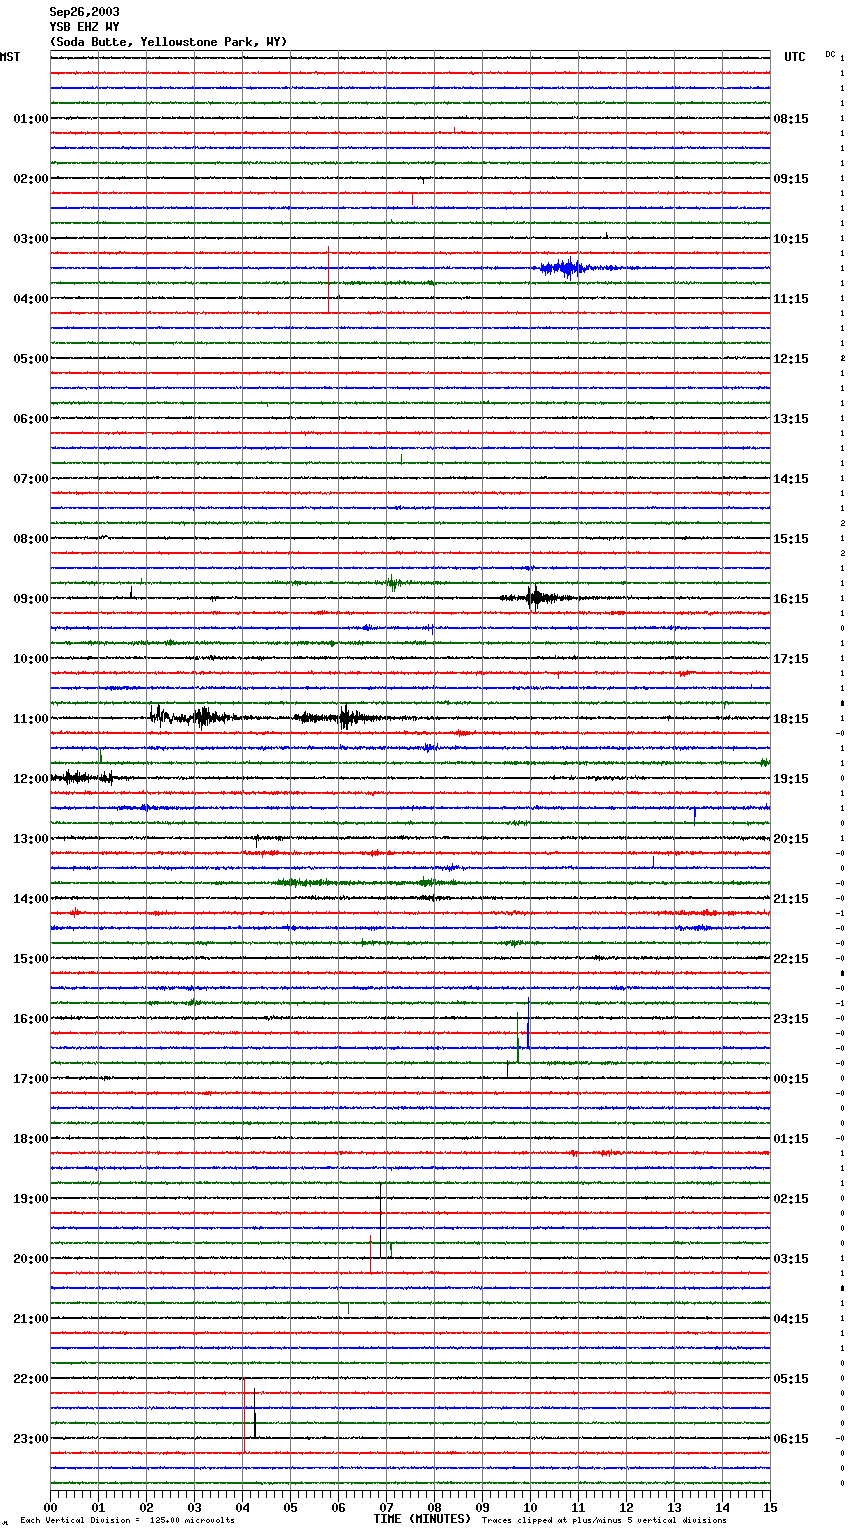Image resolution: width=850 pixels, height=1534 pixels.
Task: Click the 16:15 UTC time label
Action: click(791, 599)
